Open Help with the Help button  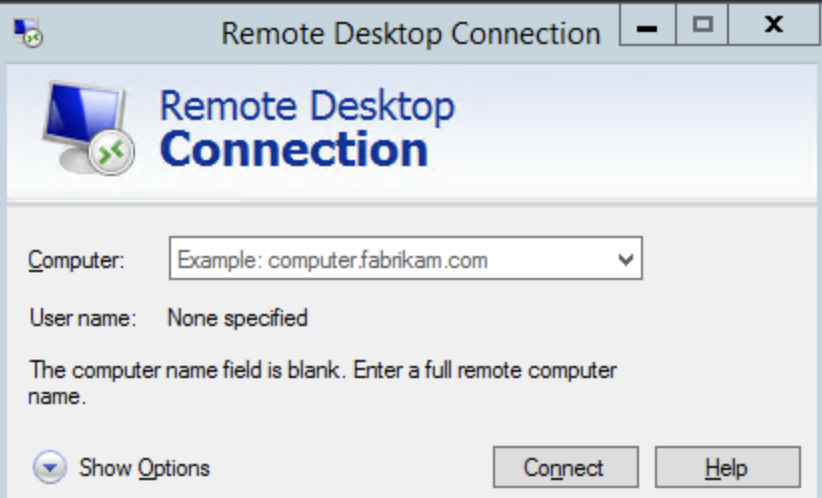[727, 467]
